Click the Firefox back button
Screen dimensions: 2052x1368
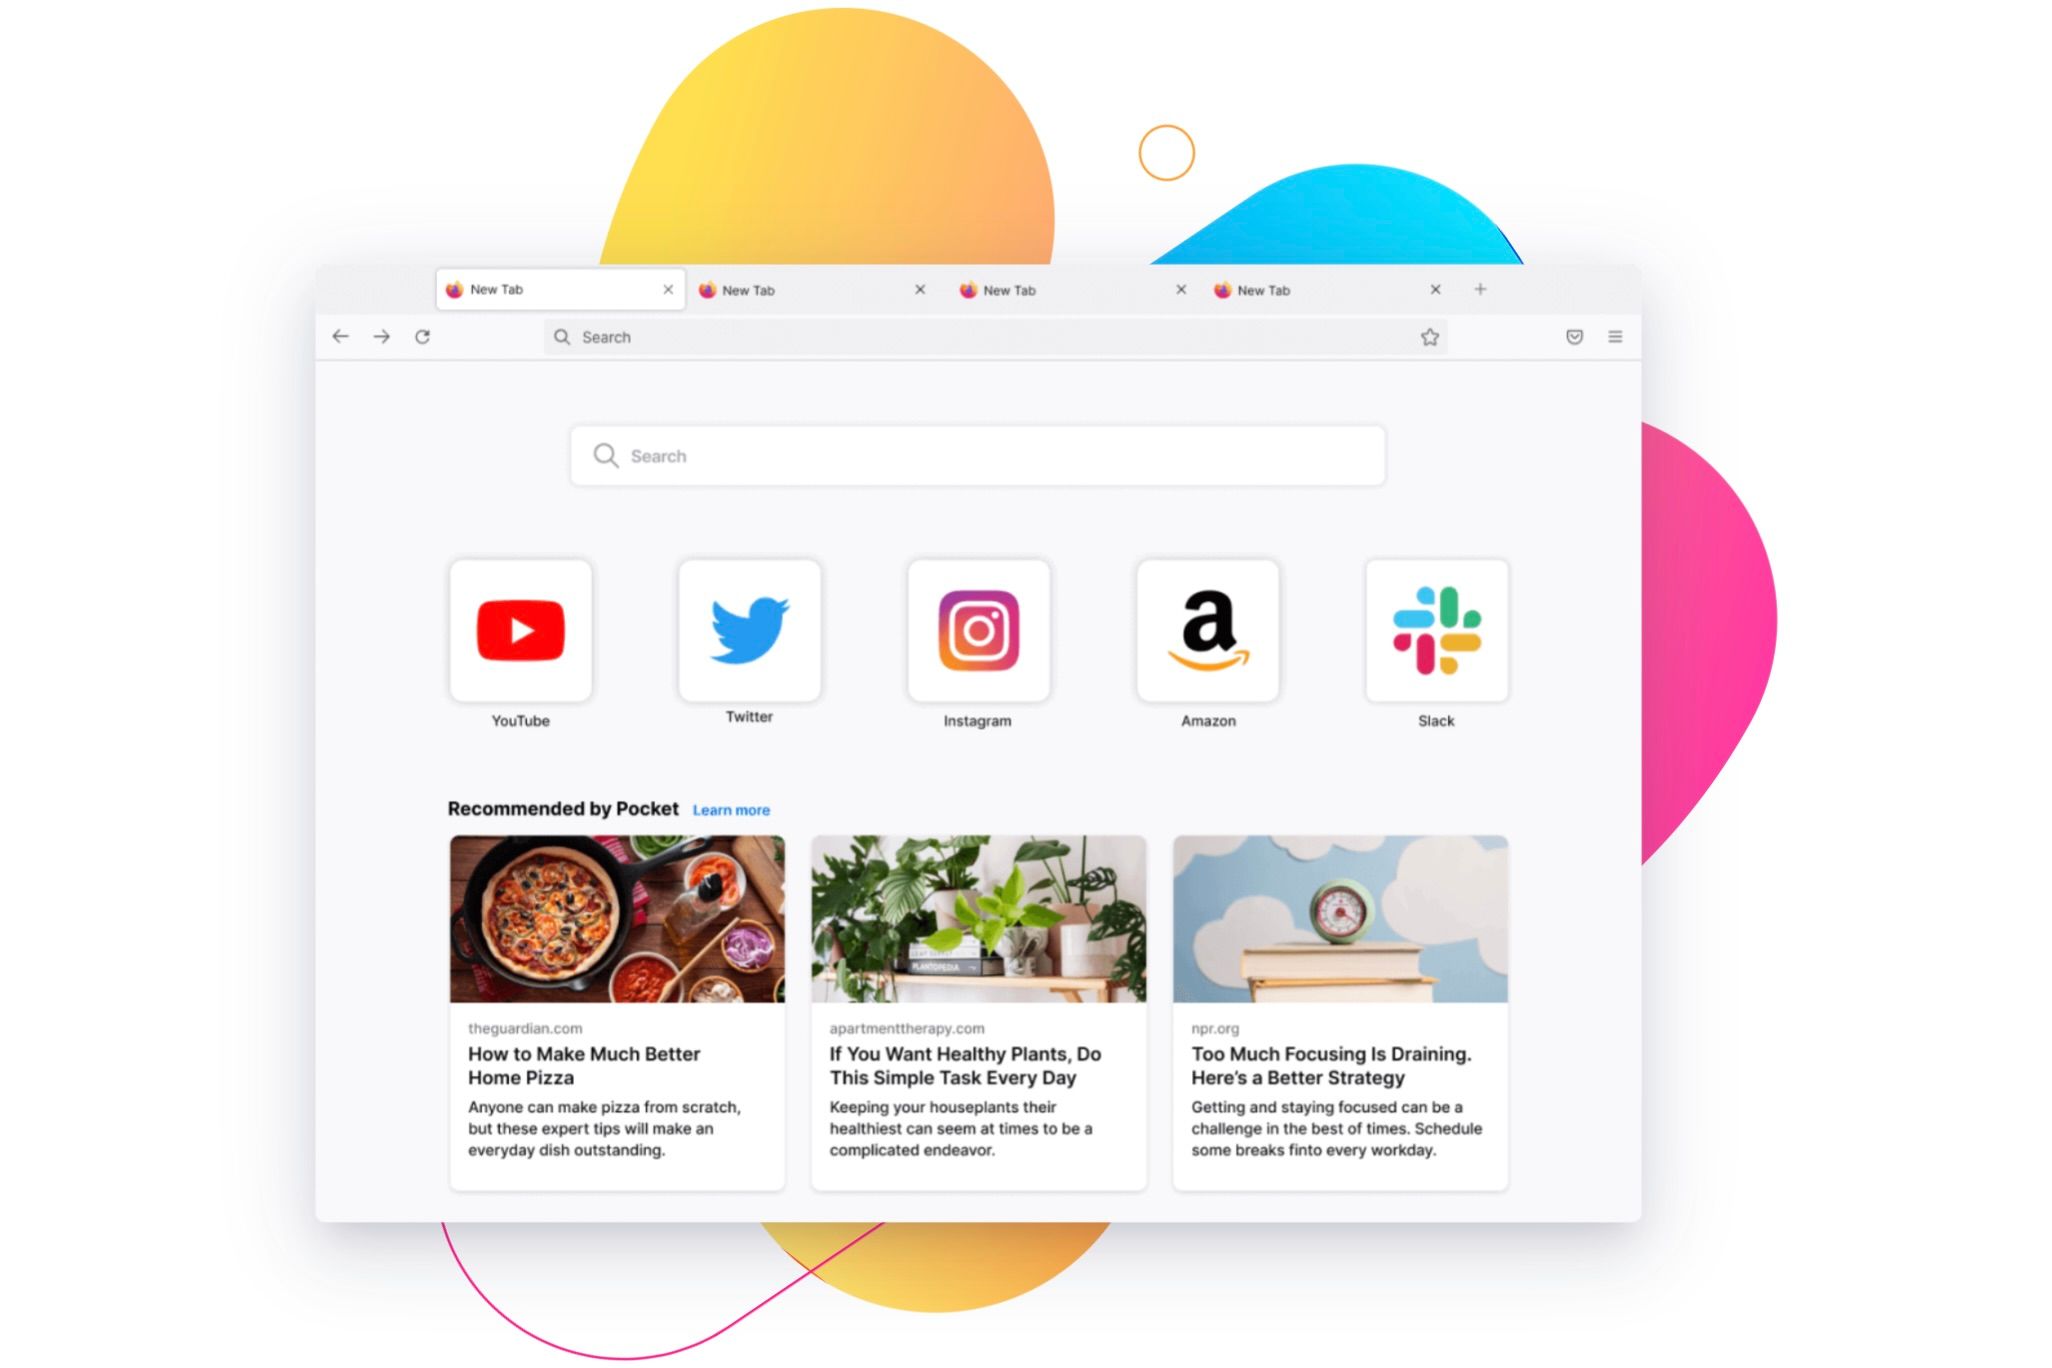coord(339,336)
